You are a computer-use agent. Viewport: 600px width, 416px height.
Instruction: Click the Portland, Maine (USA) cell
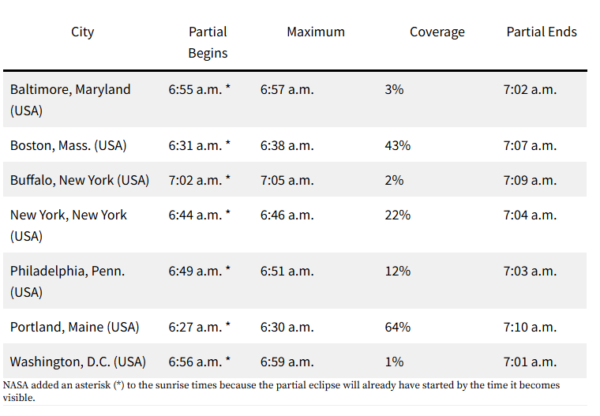pos(75,327)
